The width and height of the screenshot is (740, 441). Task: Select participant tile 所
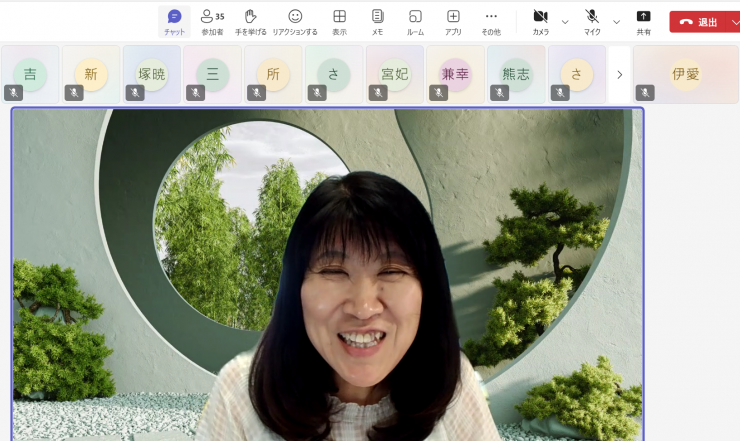coord(273,74)
